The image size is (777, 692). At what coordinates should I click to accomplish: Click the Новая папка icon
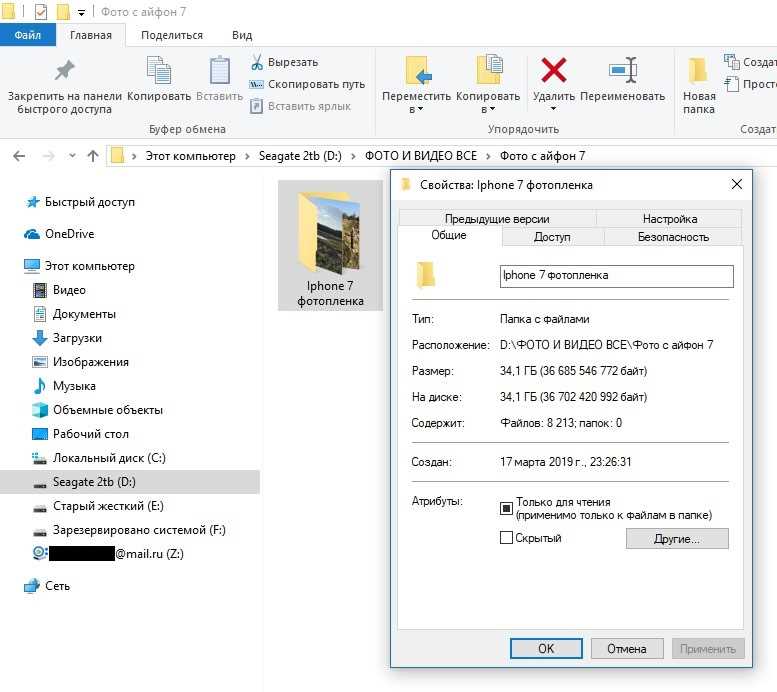[699, 70]
